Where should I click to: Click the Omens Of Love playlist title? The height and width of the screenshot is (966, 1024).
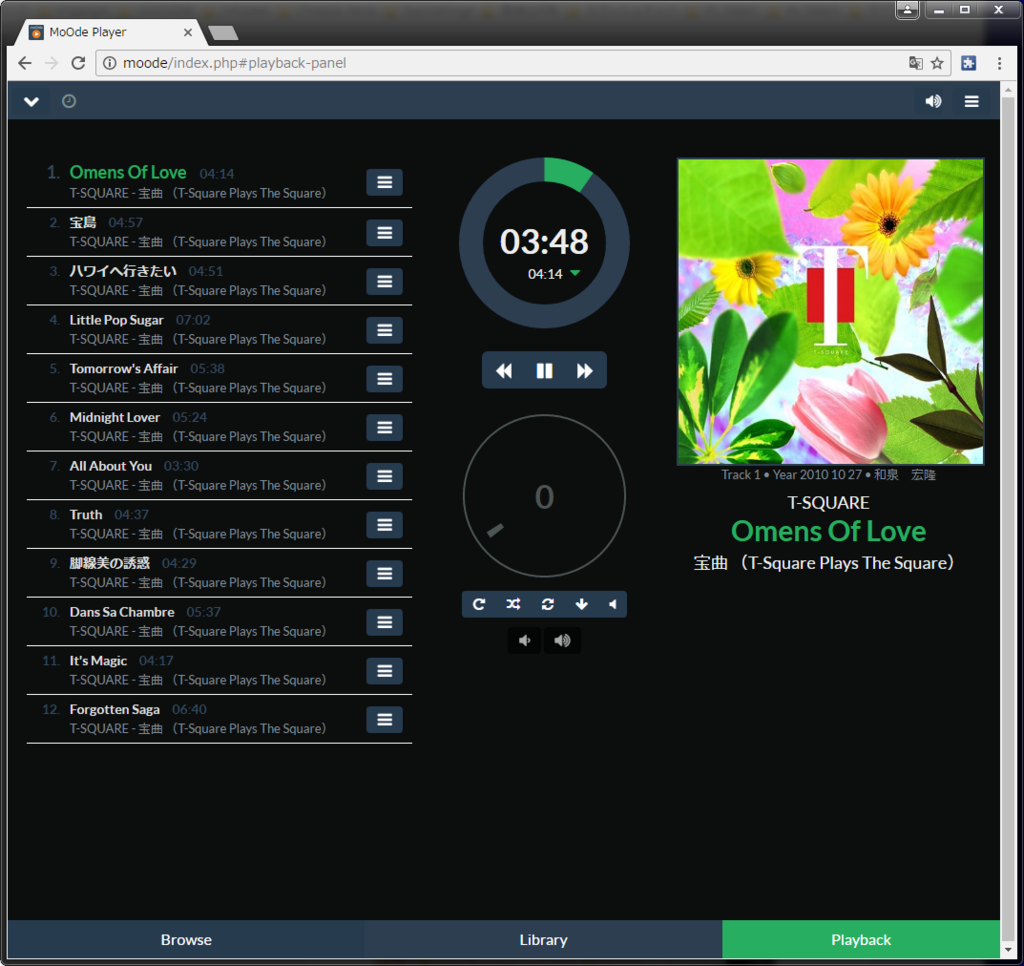click(x=128, y=172)
